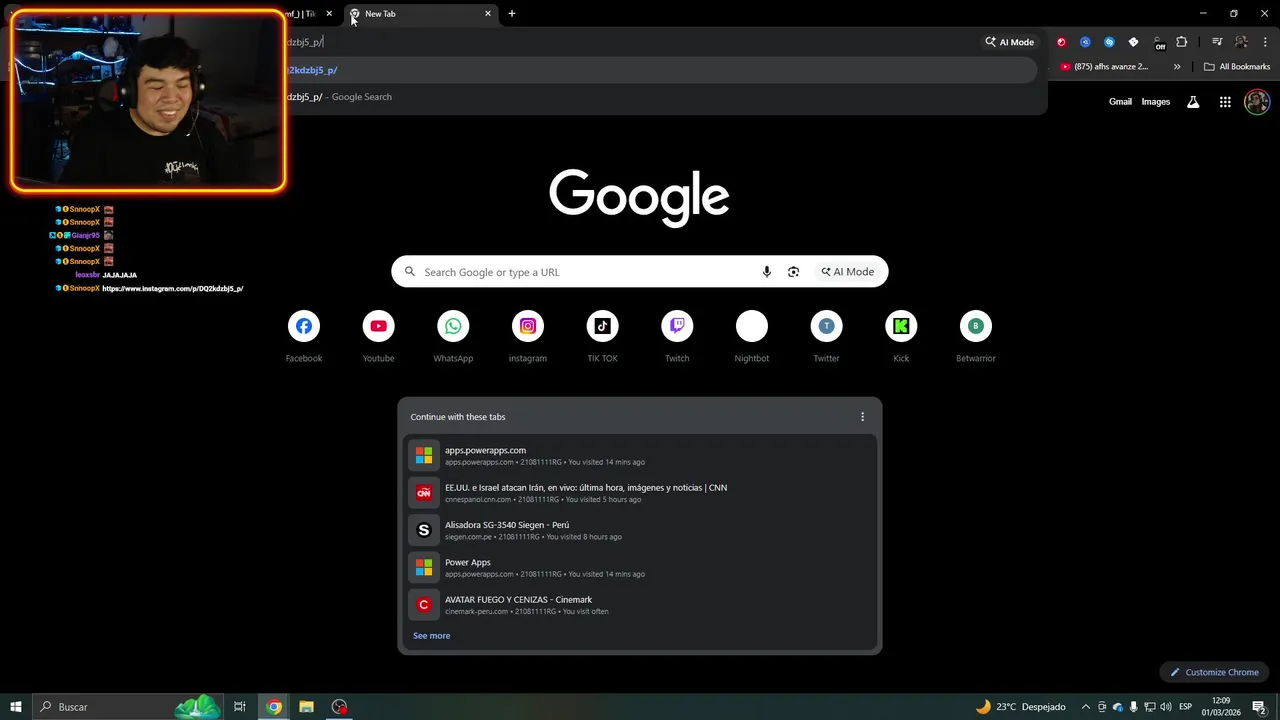The image size is (1280, 720).
Task: Open Google apps grid
Action: (1225, 102)
